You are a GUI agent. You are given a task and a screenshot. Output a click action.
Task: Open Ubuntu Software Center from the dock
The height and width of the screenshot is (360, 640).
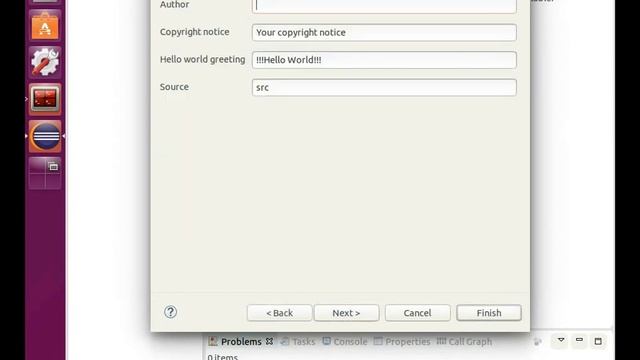tap(45, 25)
